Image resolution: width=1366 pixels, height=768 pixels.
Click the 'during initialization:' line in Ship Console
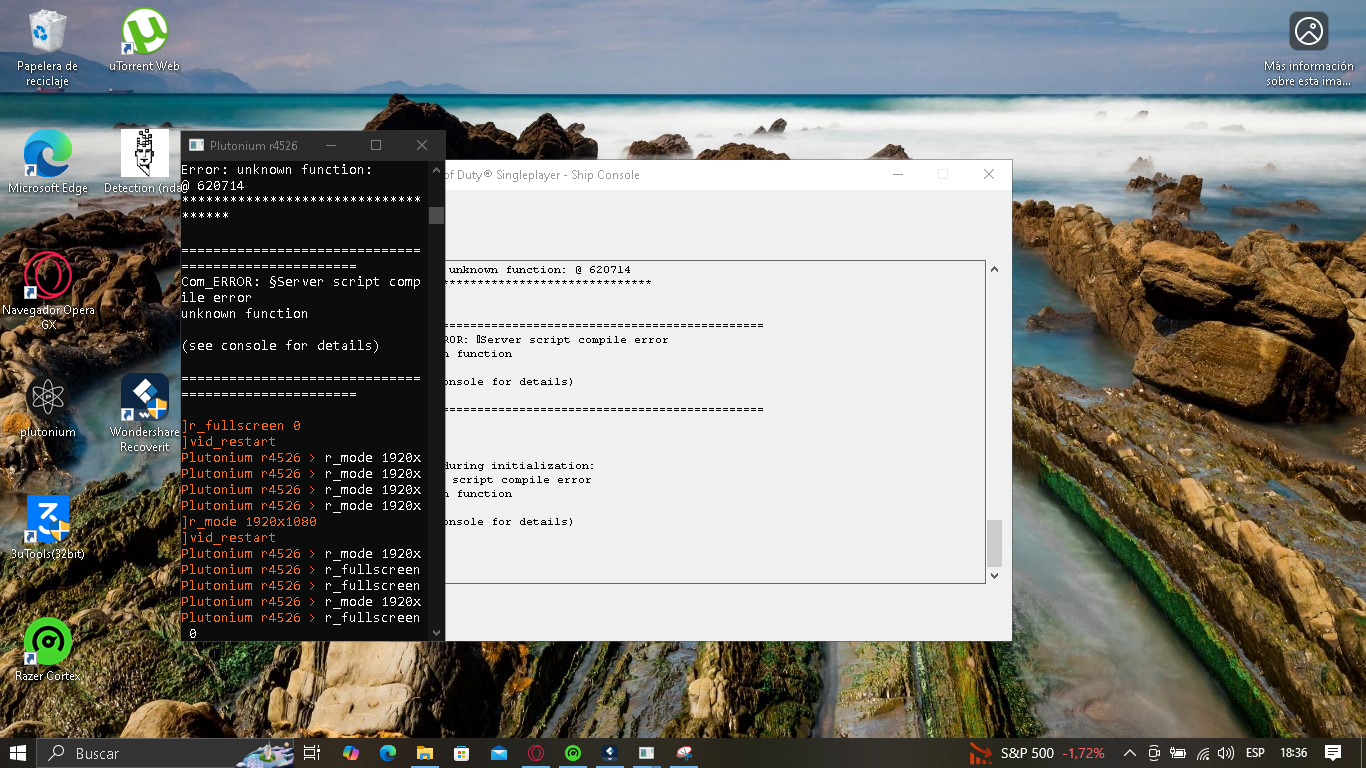click(x=519, y=466)
